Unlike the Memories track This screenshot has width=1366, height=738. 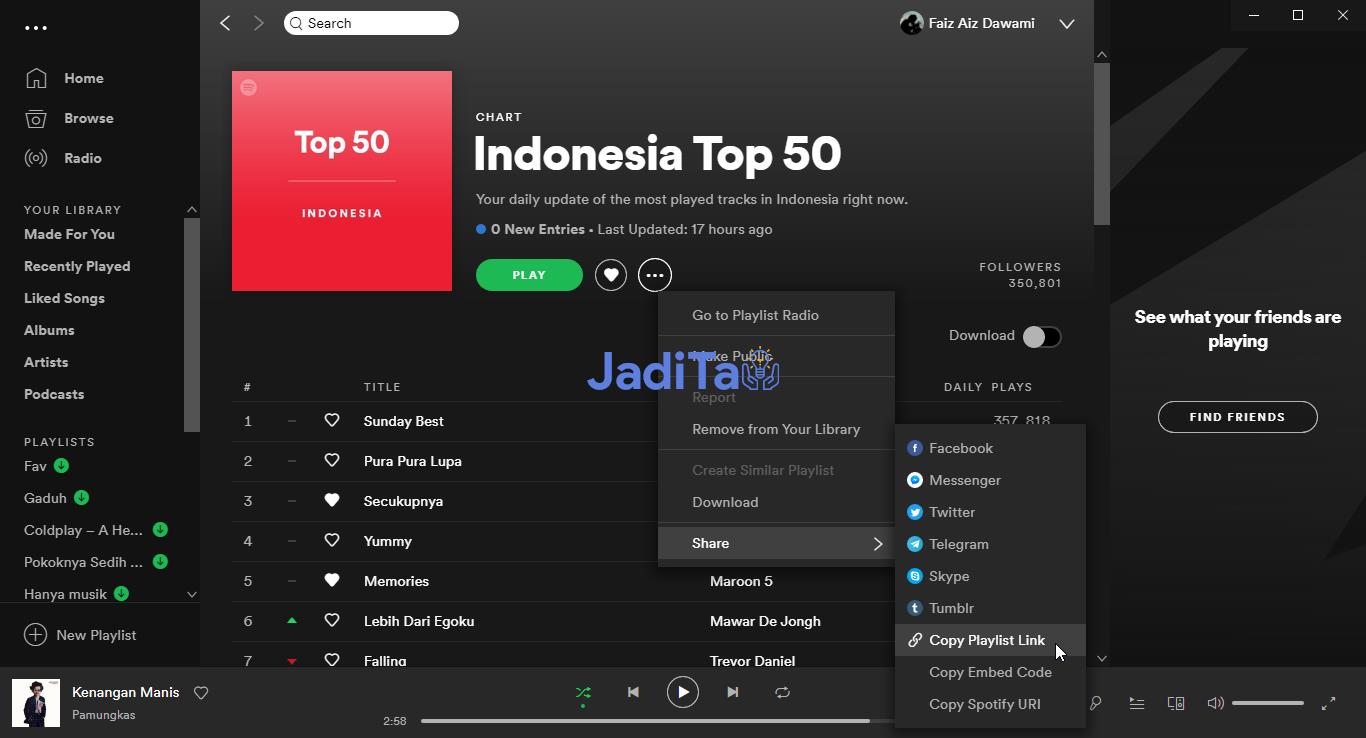point(332,581)
